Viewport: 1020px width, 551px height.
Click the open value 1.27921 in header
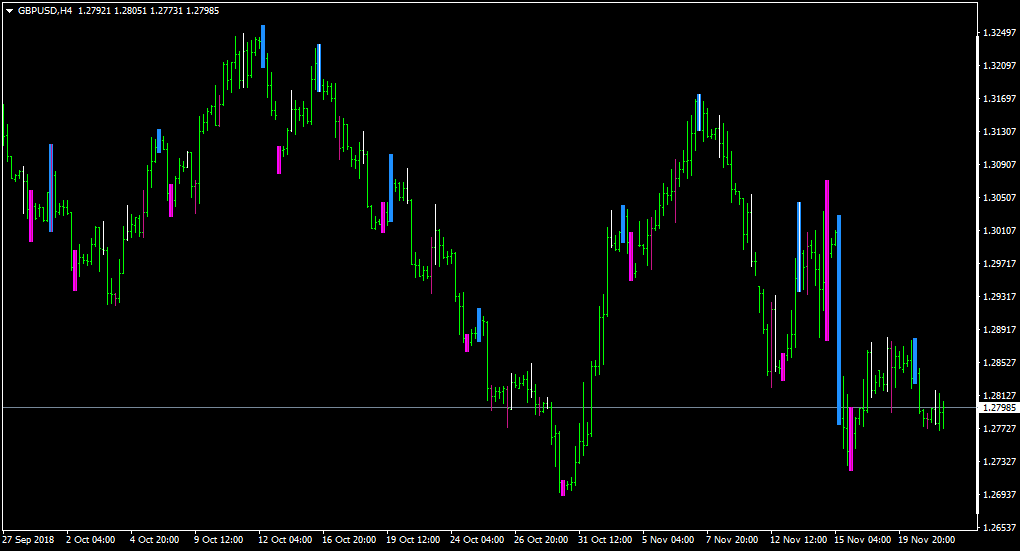click(94, 11)
